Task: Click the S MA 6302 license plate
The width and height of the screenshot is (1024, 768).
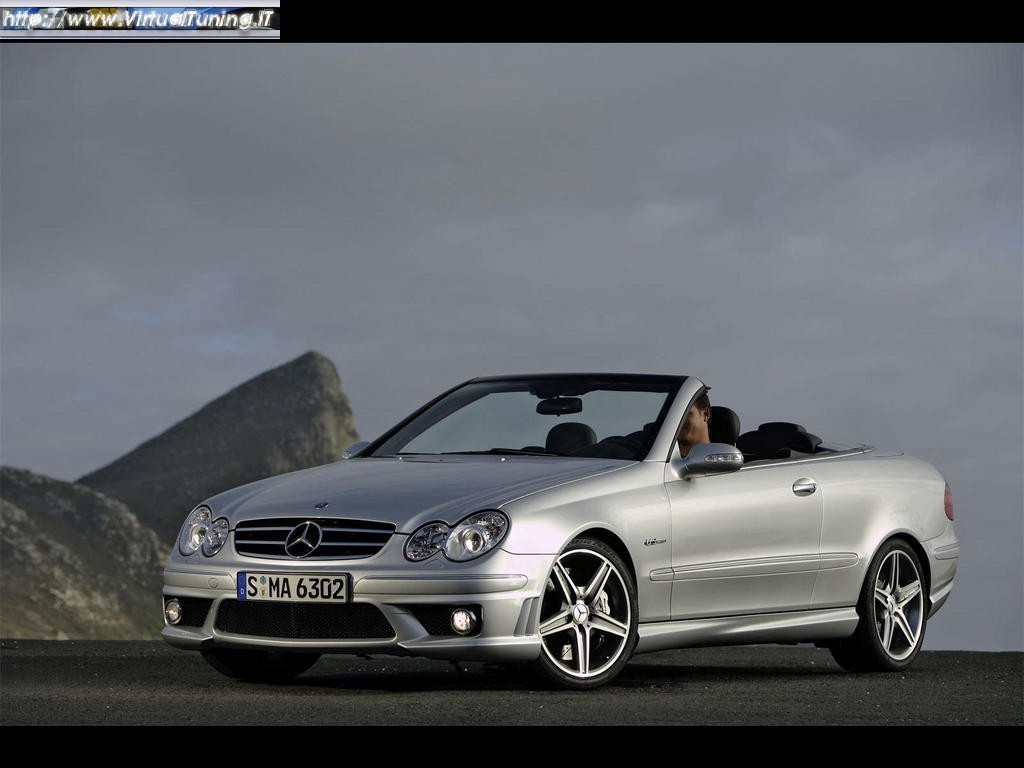Action: (294, 587)
